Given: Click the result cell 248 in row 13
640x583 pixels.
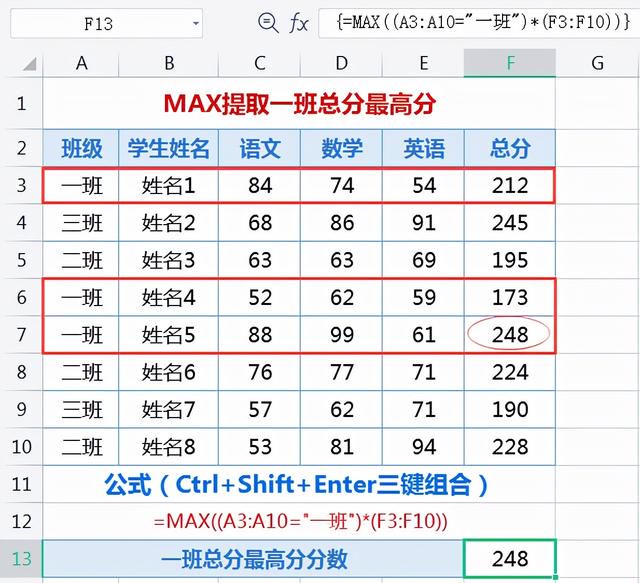Looking at the screenshot, I should click(x=510, y=559).
